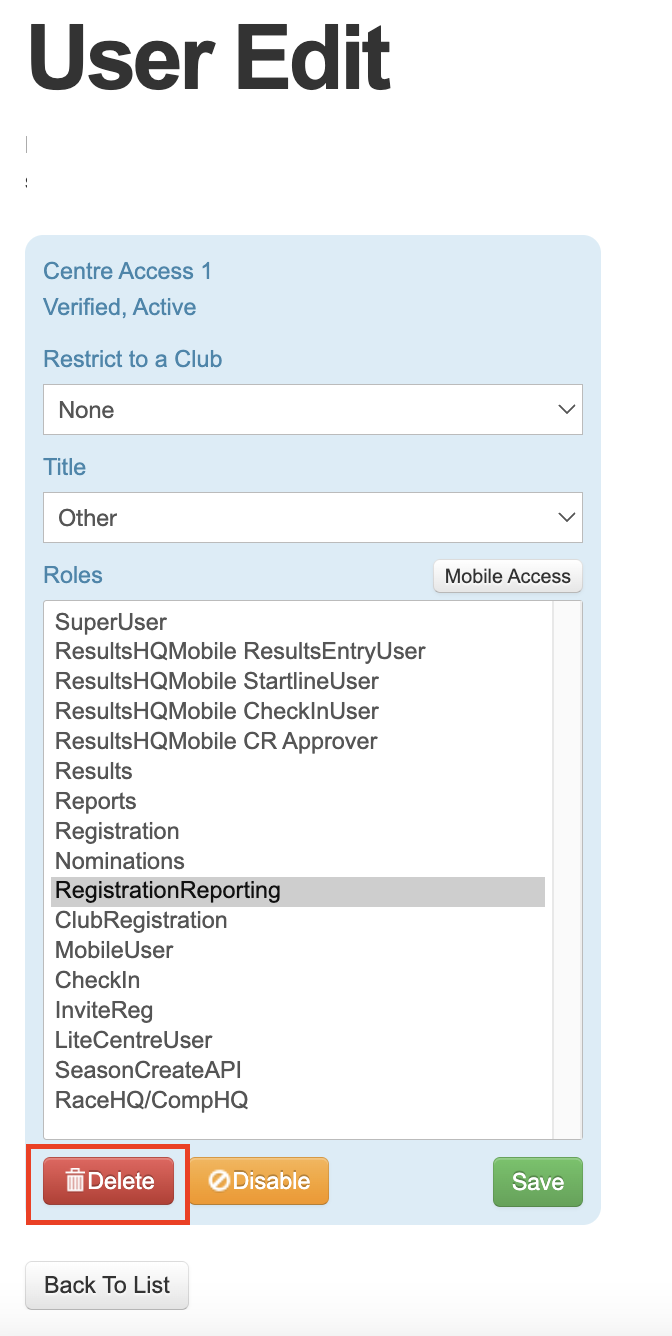This screenshot has height=1336, width=672.
Task: Select the InviteReg role
Action: [298, 1011]
